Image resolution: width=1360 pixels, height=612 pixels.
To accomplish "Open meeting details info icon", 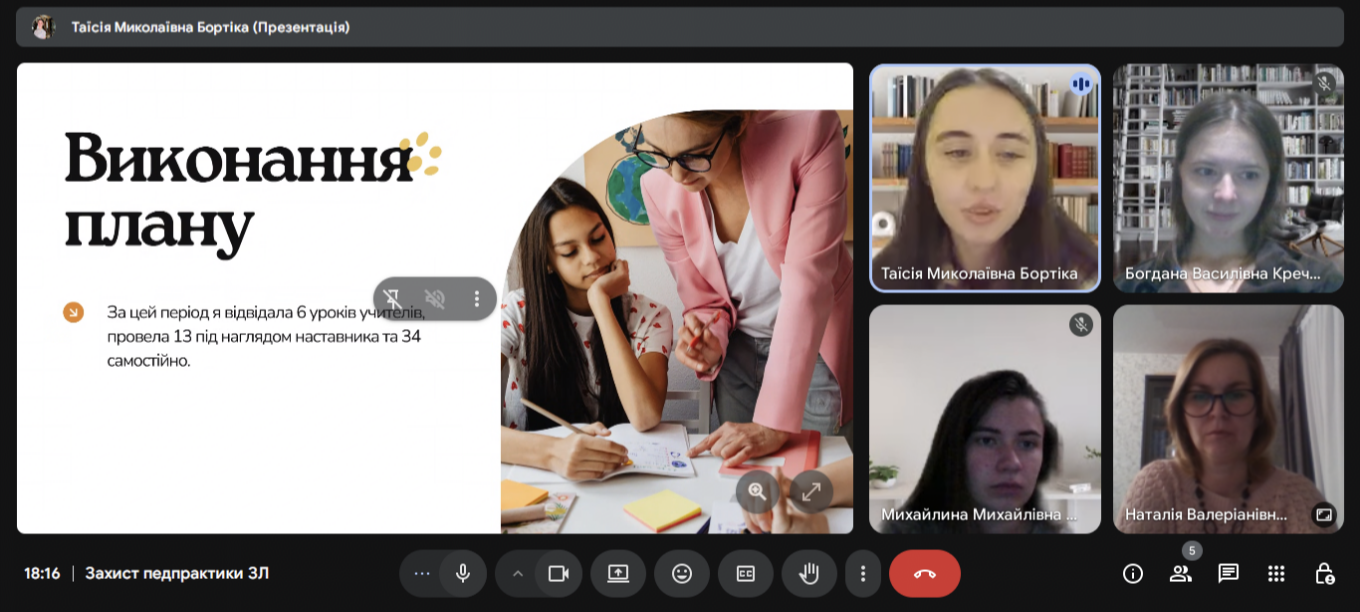I will coord(1132,573).
